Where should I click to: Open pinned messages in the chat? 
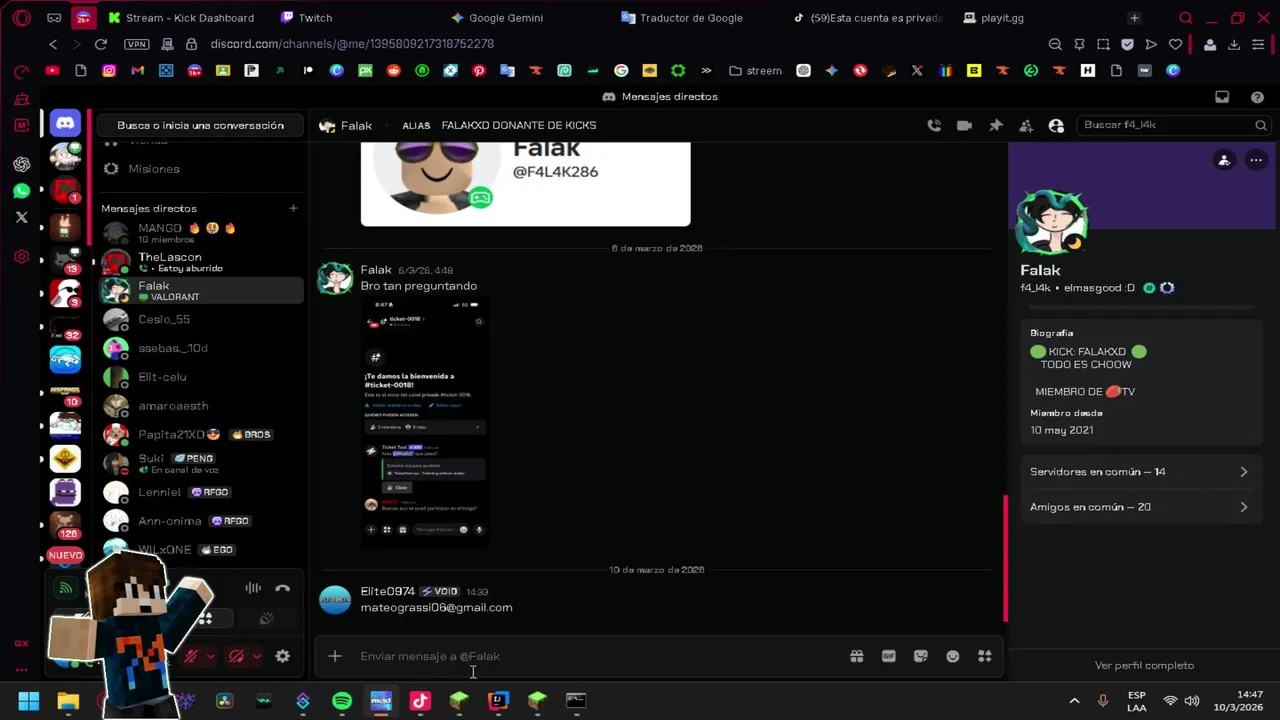coord(995,125)
